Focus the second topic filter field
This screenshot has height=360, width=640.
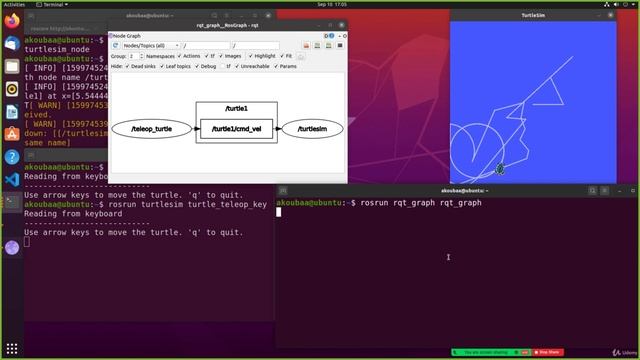pyautogui.click(x=256, y=46)
